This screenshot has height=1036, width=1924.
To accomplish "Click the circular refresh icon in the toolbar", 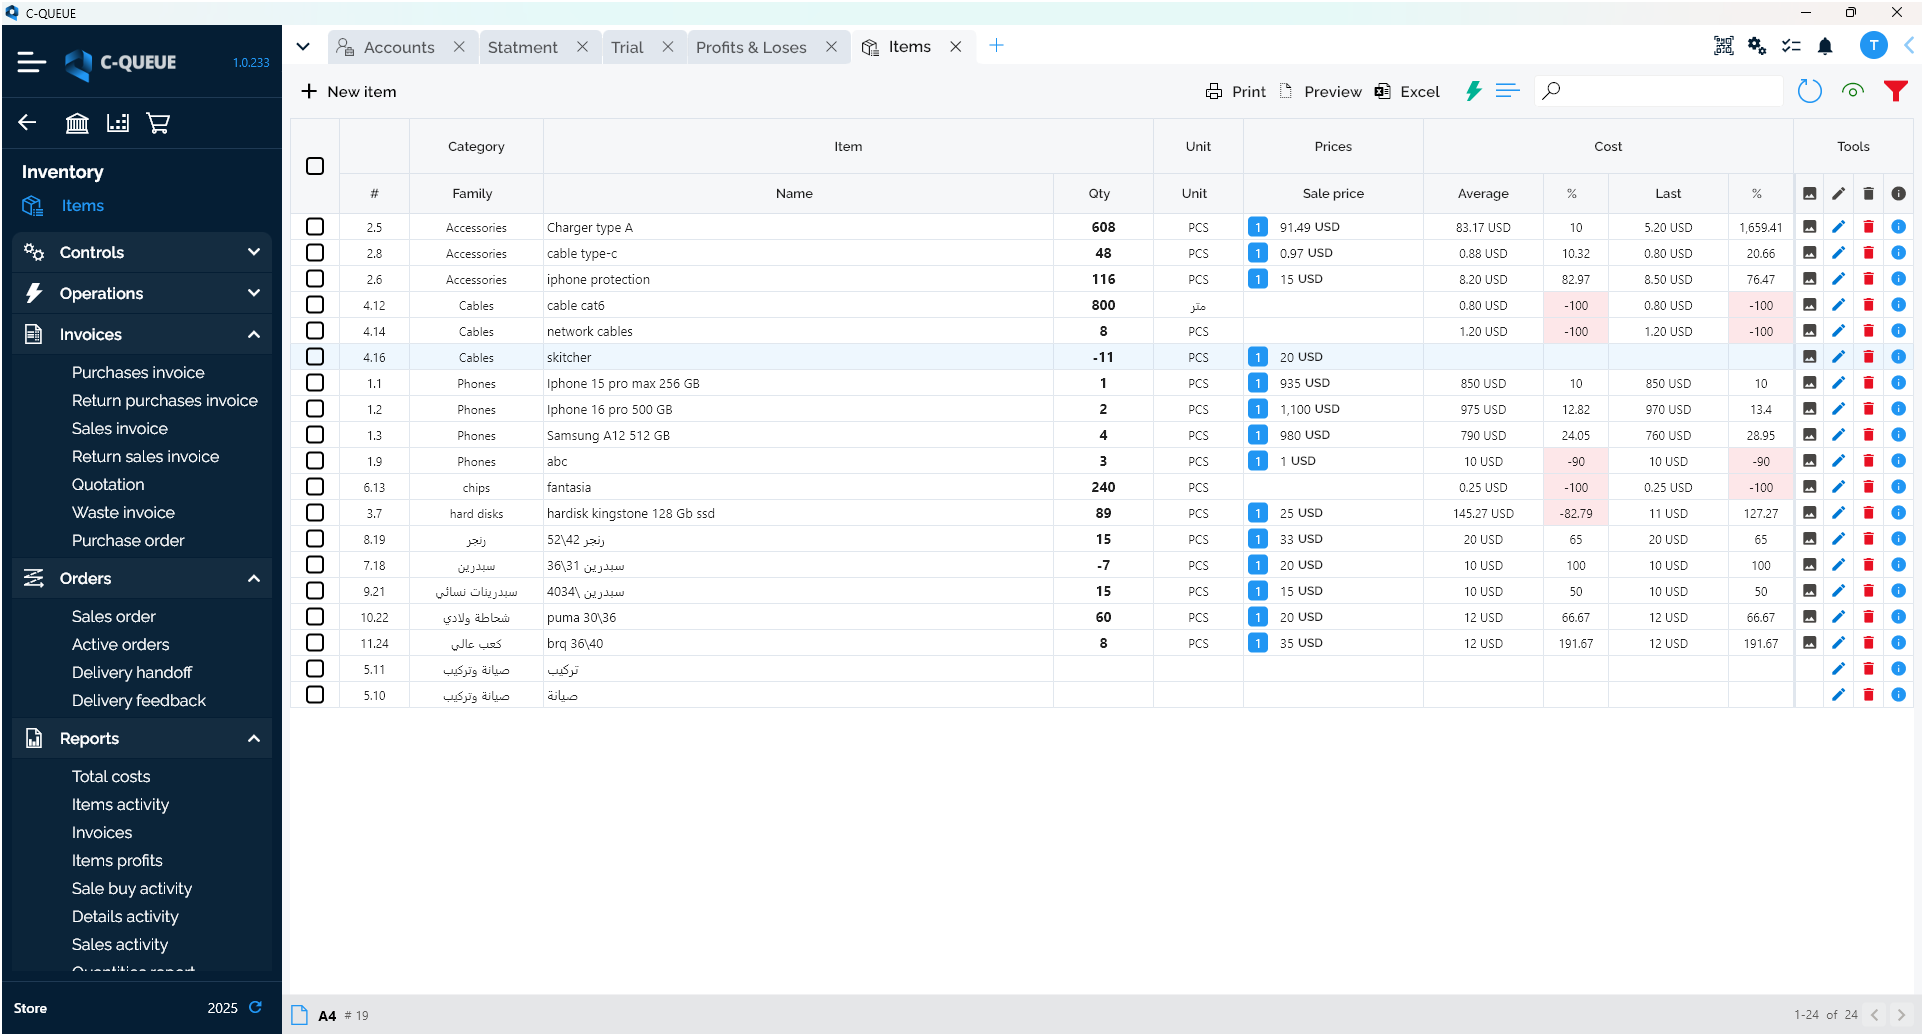I will [1809, 91].
